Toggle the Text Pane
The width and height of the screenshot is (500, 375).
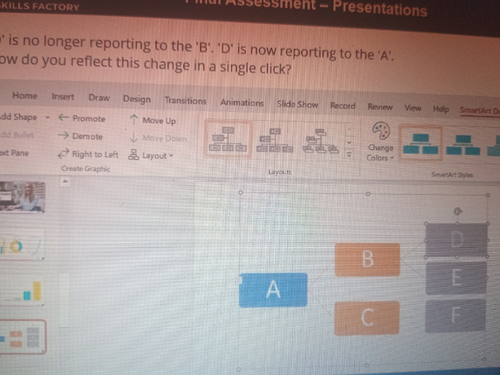(14, 153)
